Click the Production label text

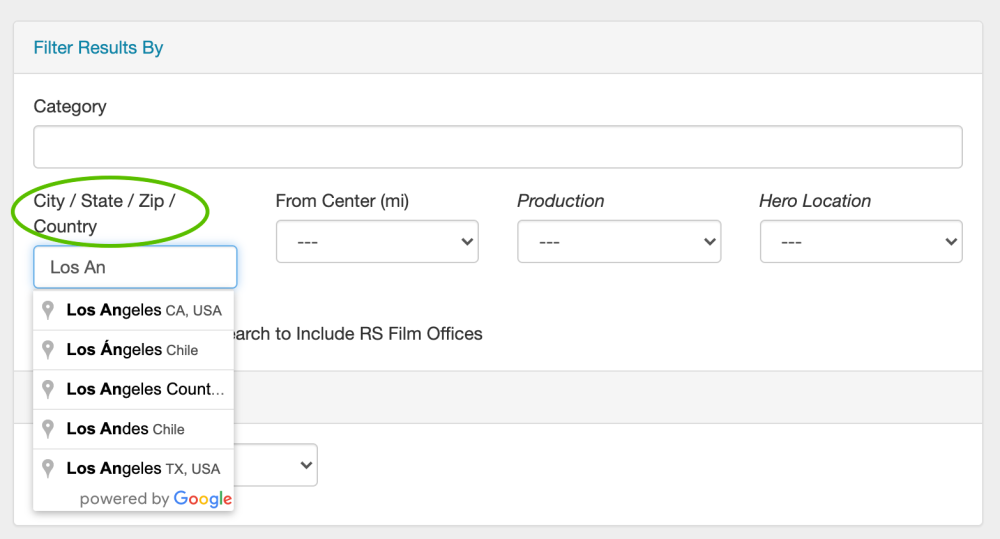(560, 201)
